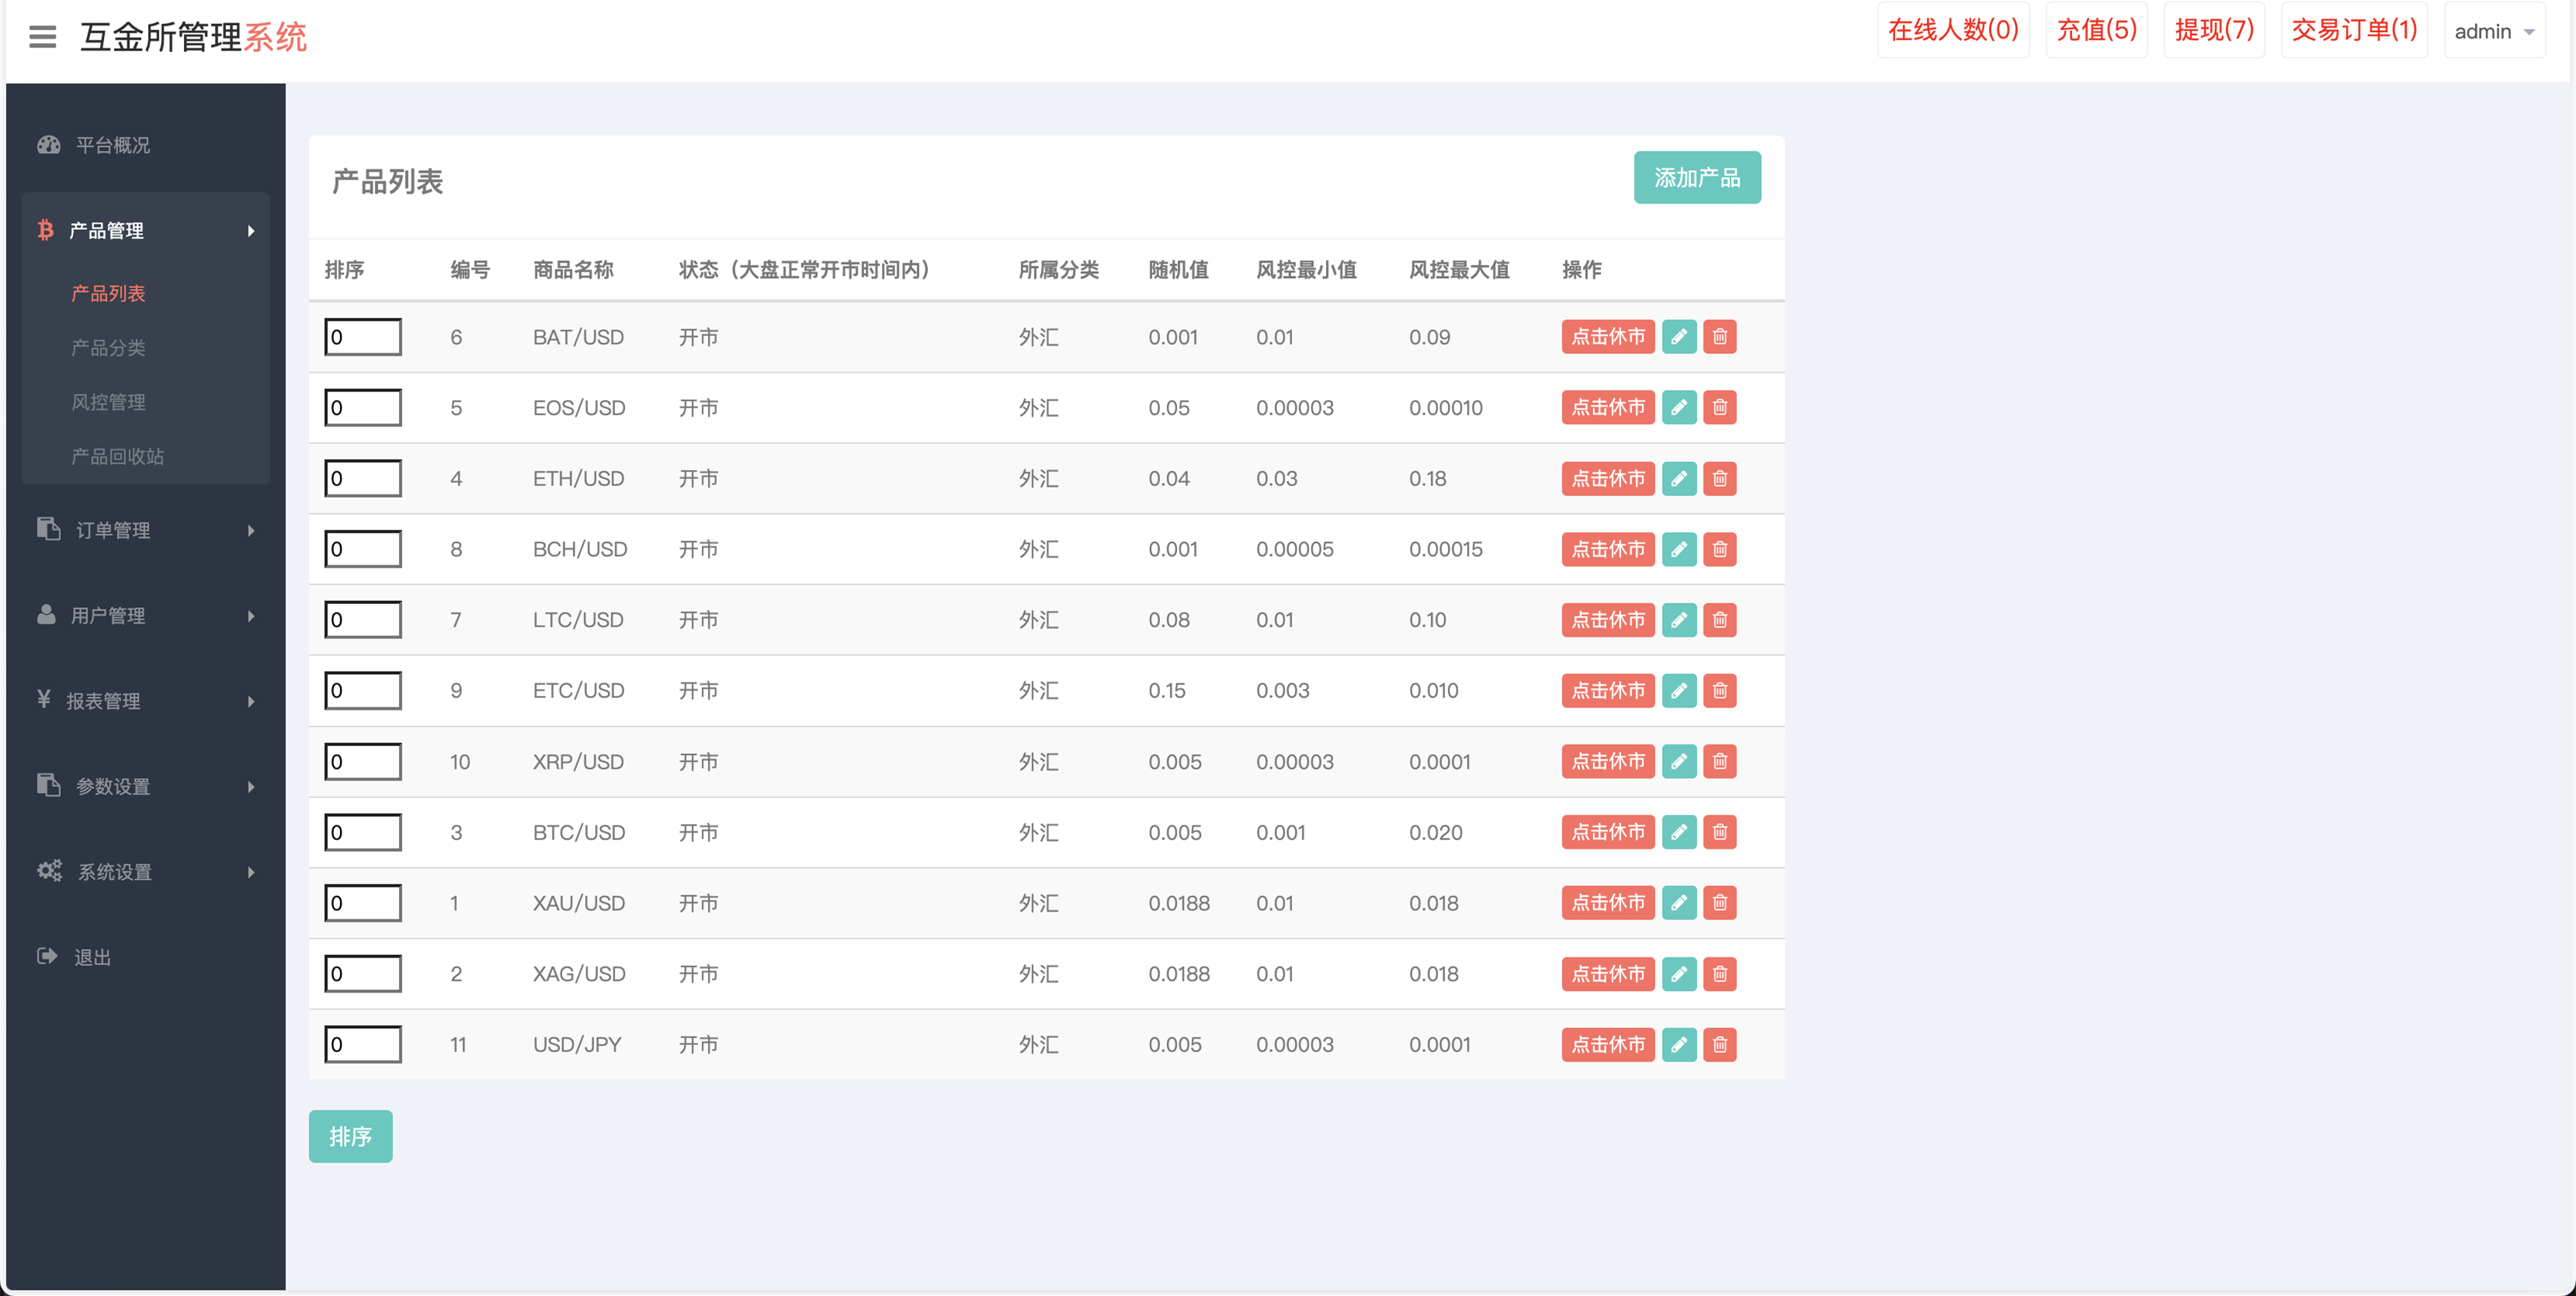
Task: Open 风控管理 submenu item
Action: pos(108,402)
